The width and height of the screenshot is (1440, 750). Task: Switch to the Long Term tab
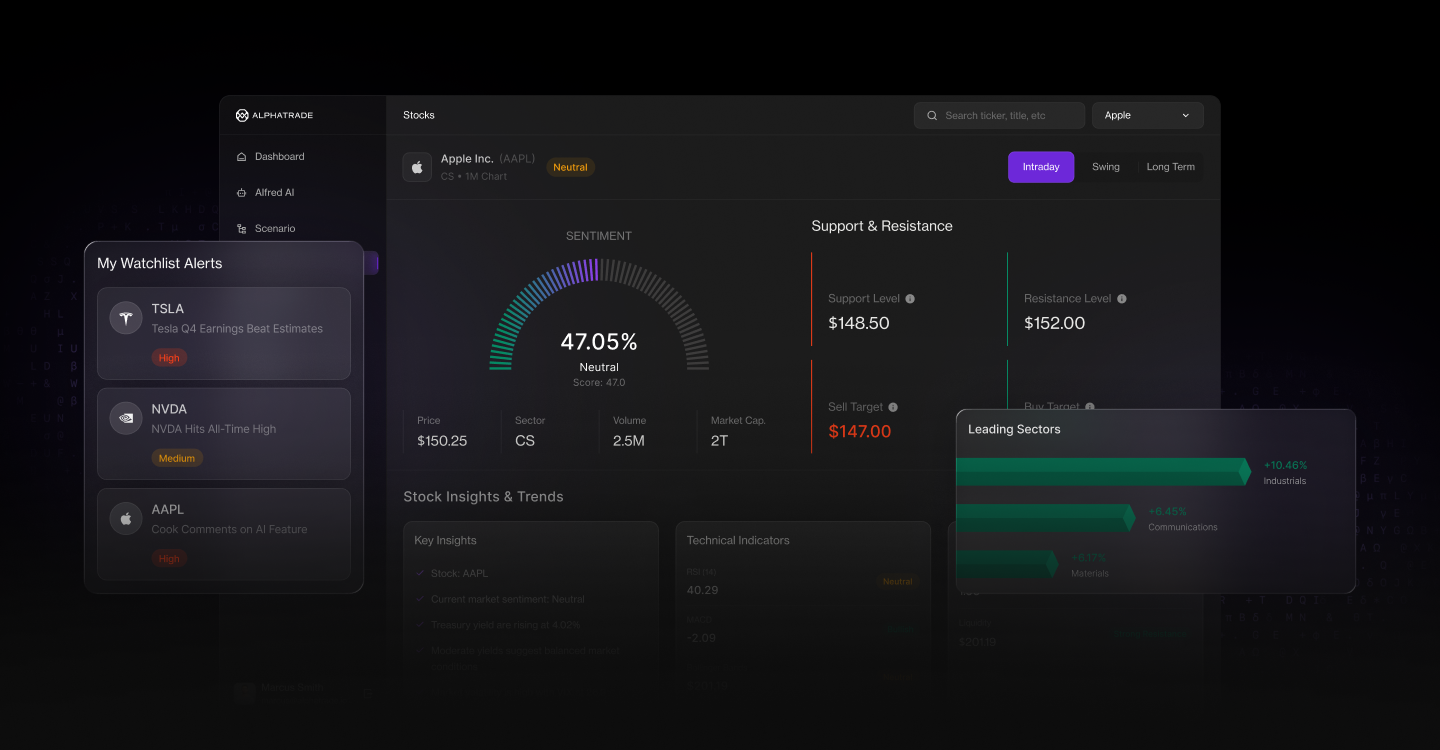[x=1170, y=167]
